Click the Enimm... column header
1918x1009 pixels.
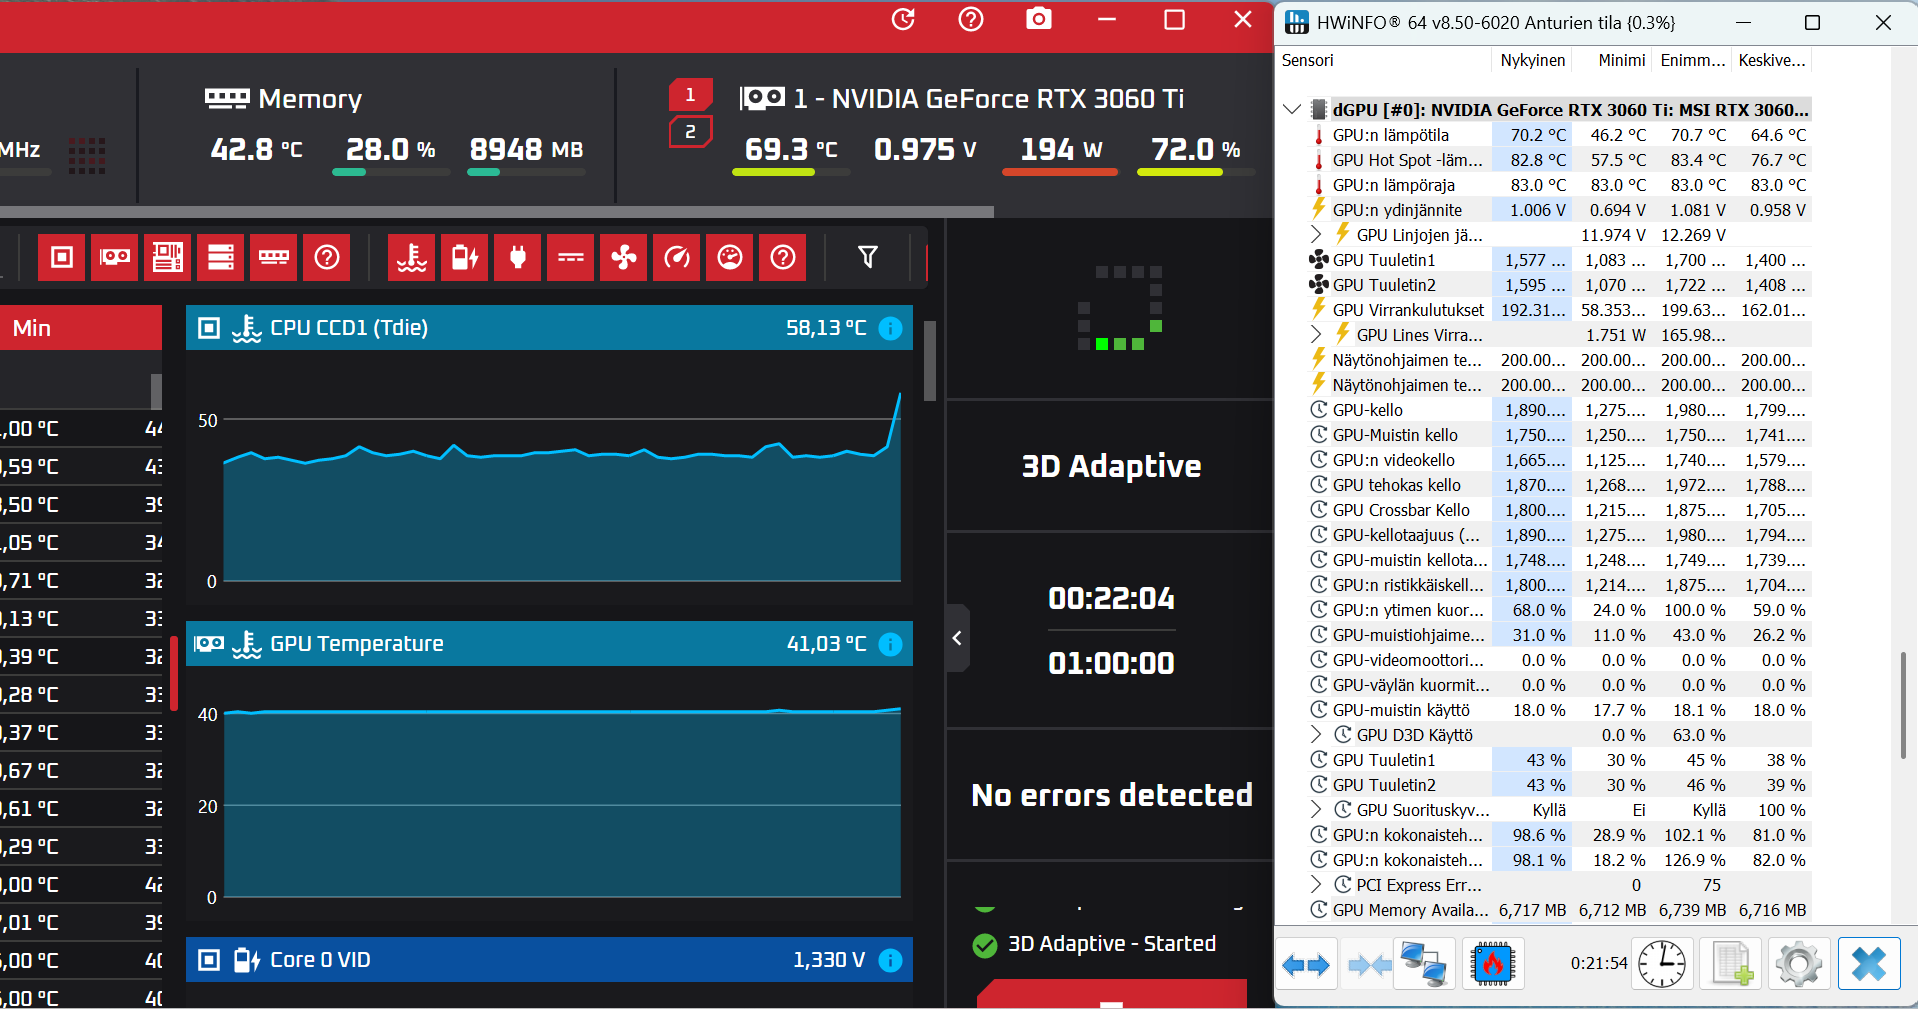[x=1692, y=60]
